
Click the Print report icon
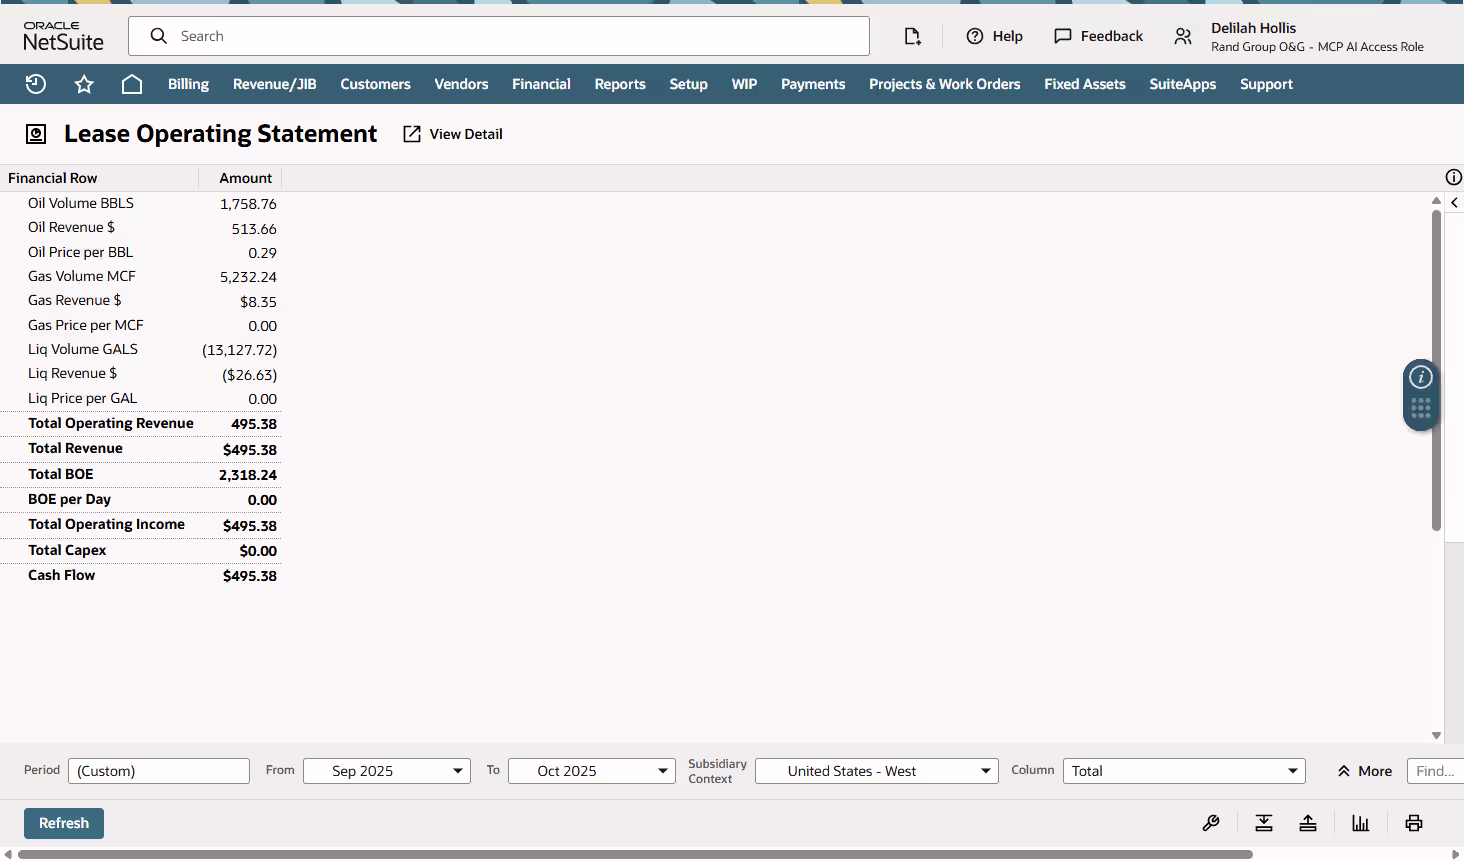click(1414, 823)
